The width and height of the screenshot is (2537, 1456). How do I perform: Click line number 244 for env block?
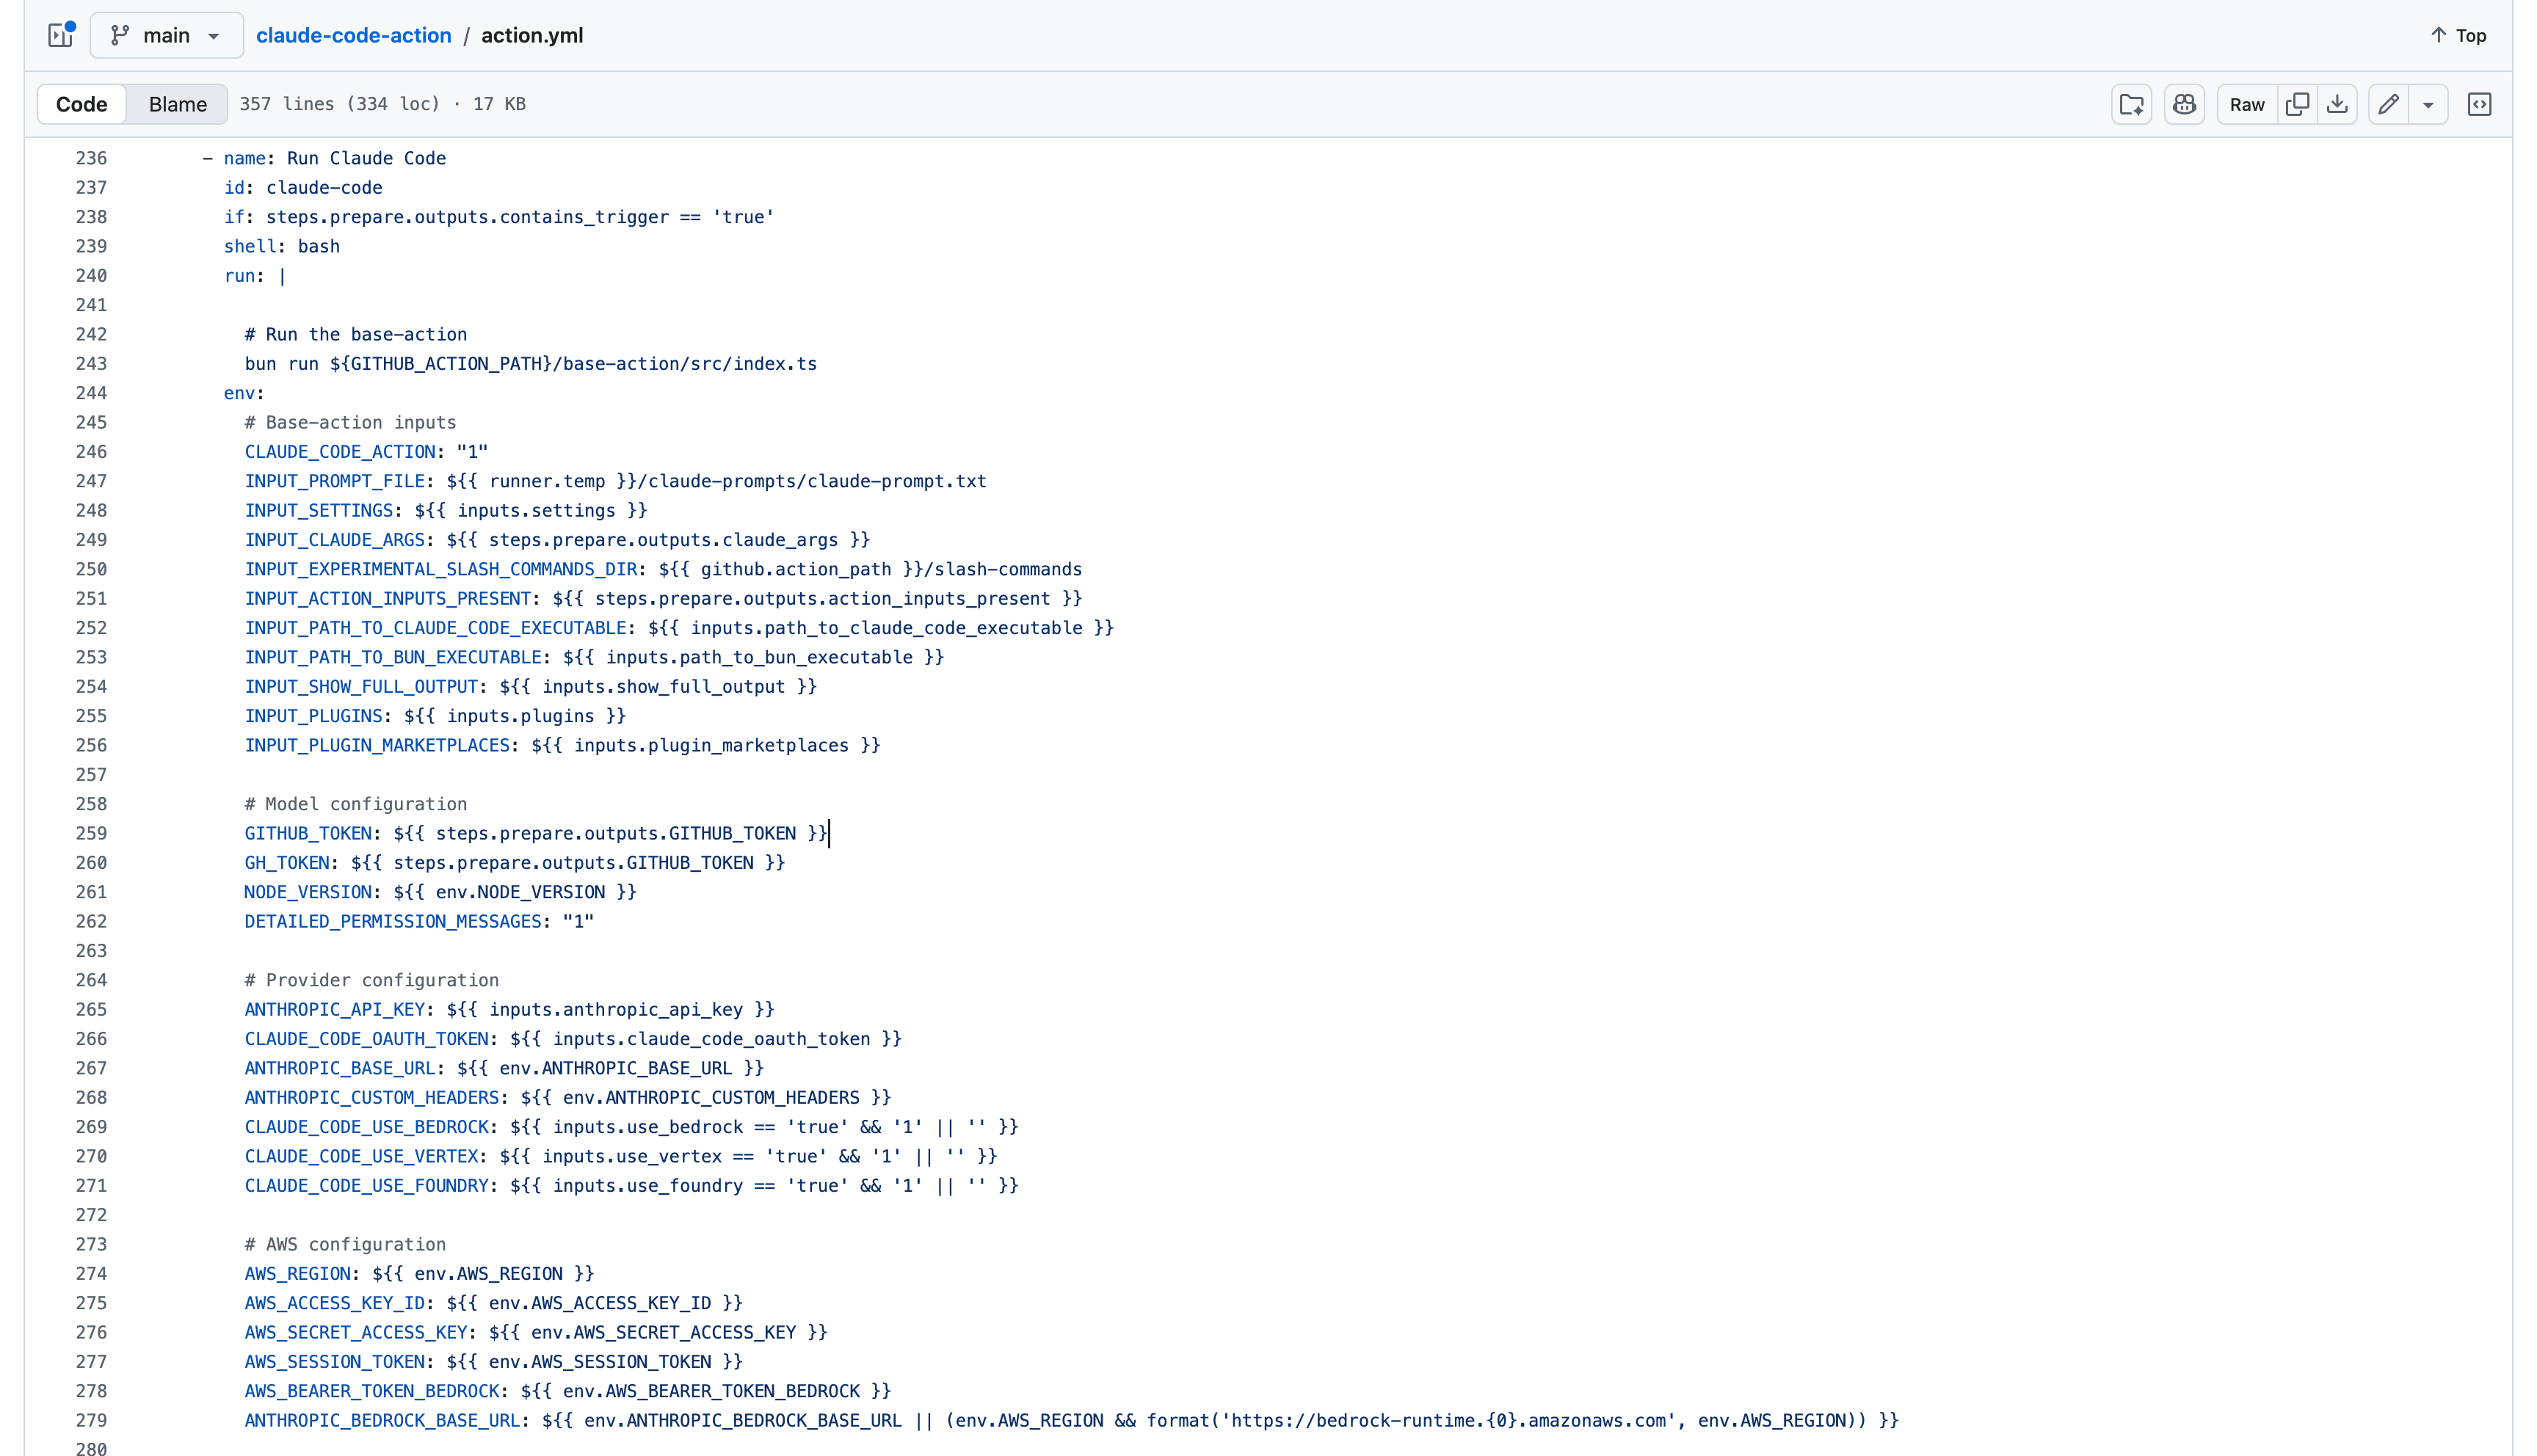pos(91,393)
